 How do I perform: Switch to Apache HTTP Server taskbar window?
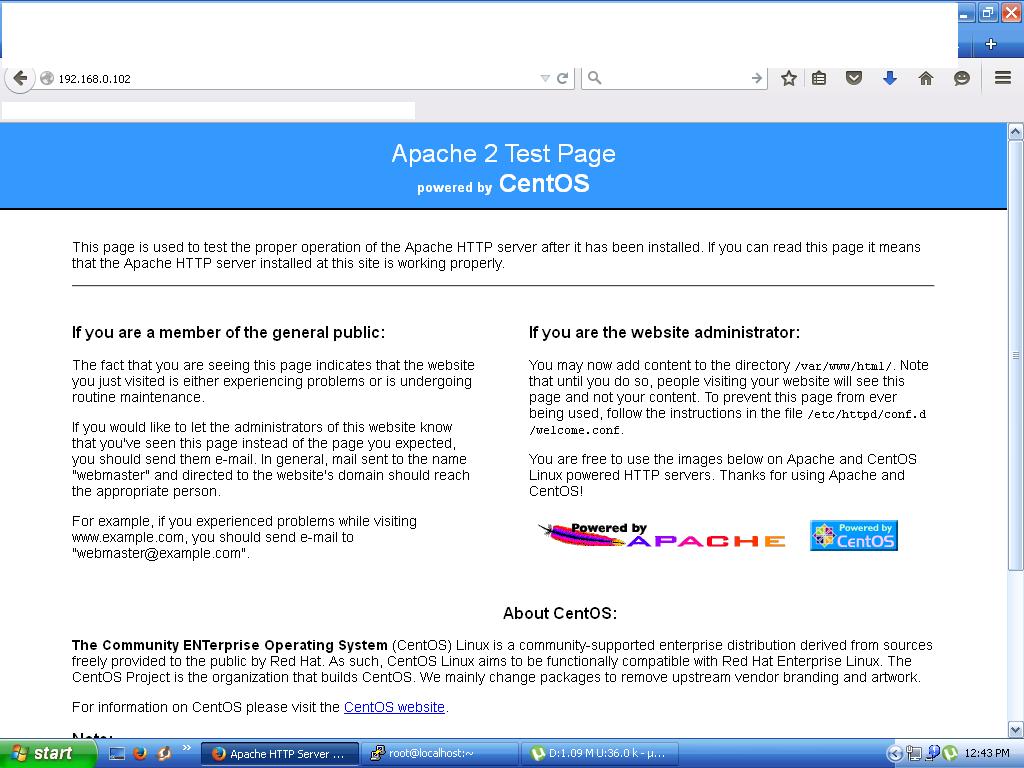pyautogui.click(x=280, y=754)
